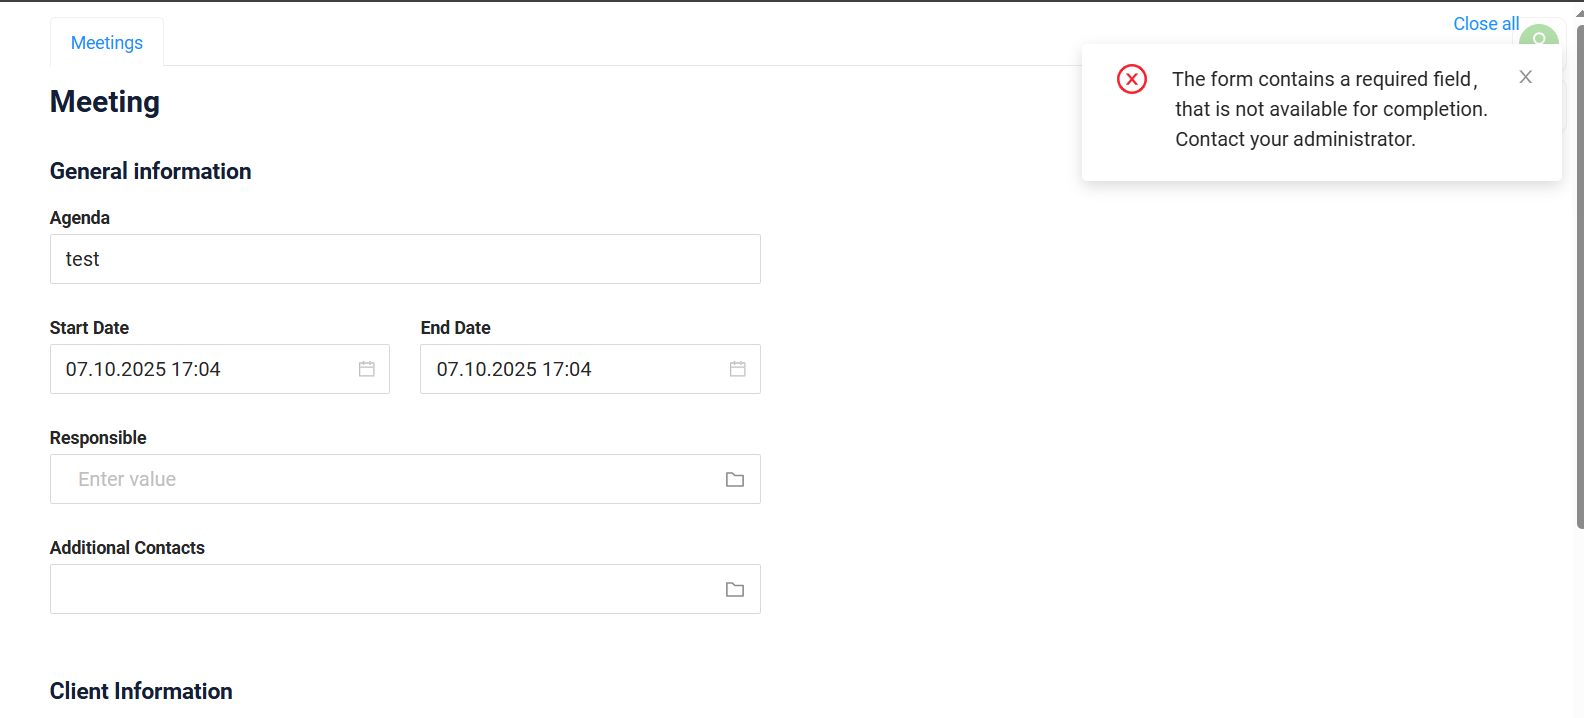Open the End Date calendar picker icon
The height and width of the screenshot is (718, 1584).
click(738, 369)
